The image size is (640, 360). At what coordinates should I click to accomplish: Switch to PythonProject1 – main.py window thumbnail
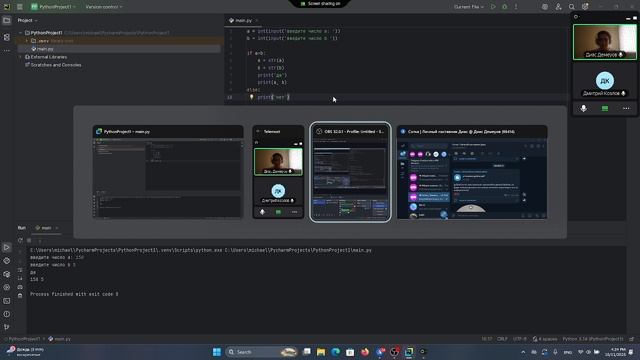click(x=168, y=172)
